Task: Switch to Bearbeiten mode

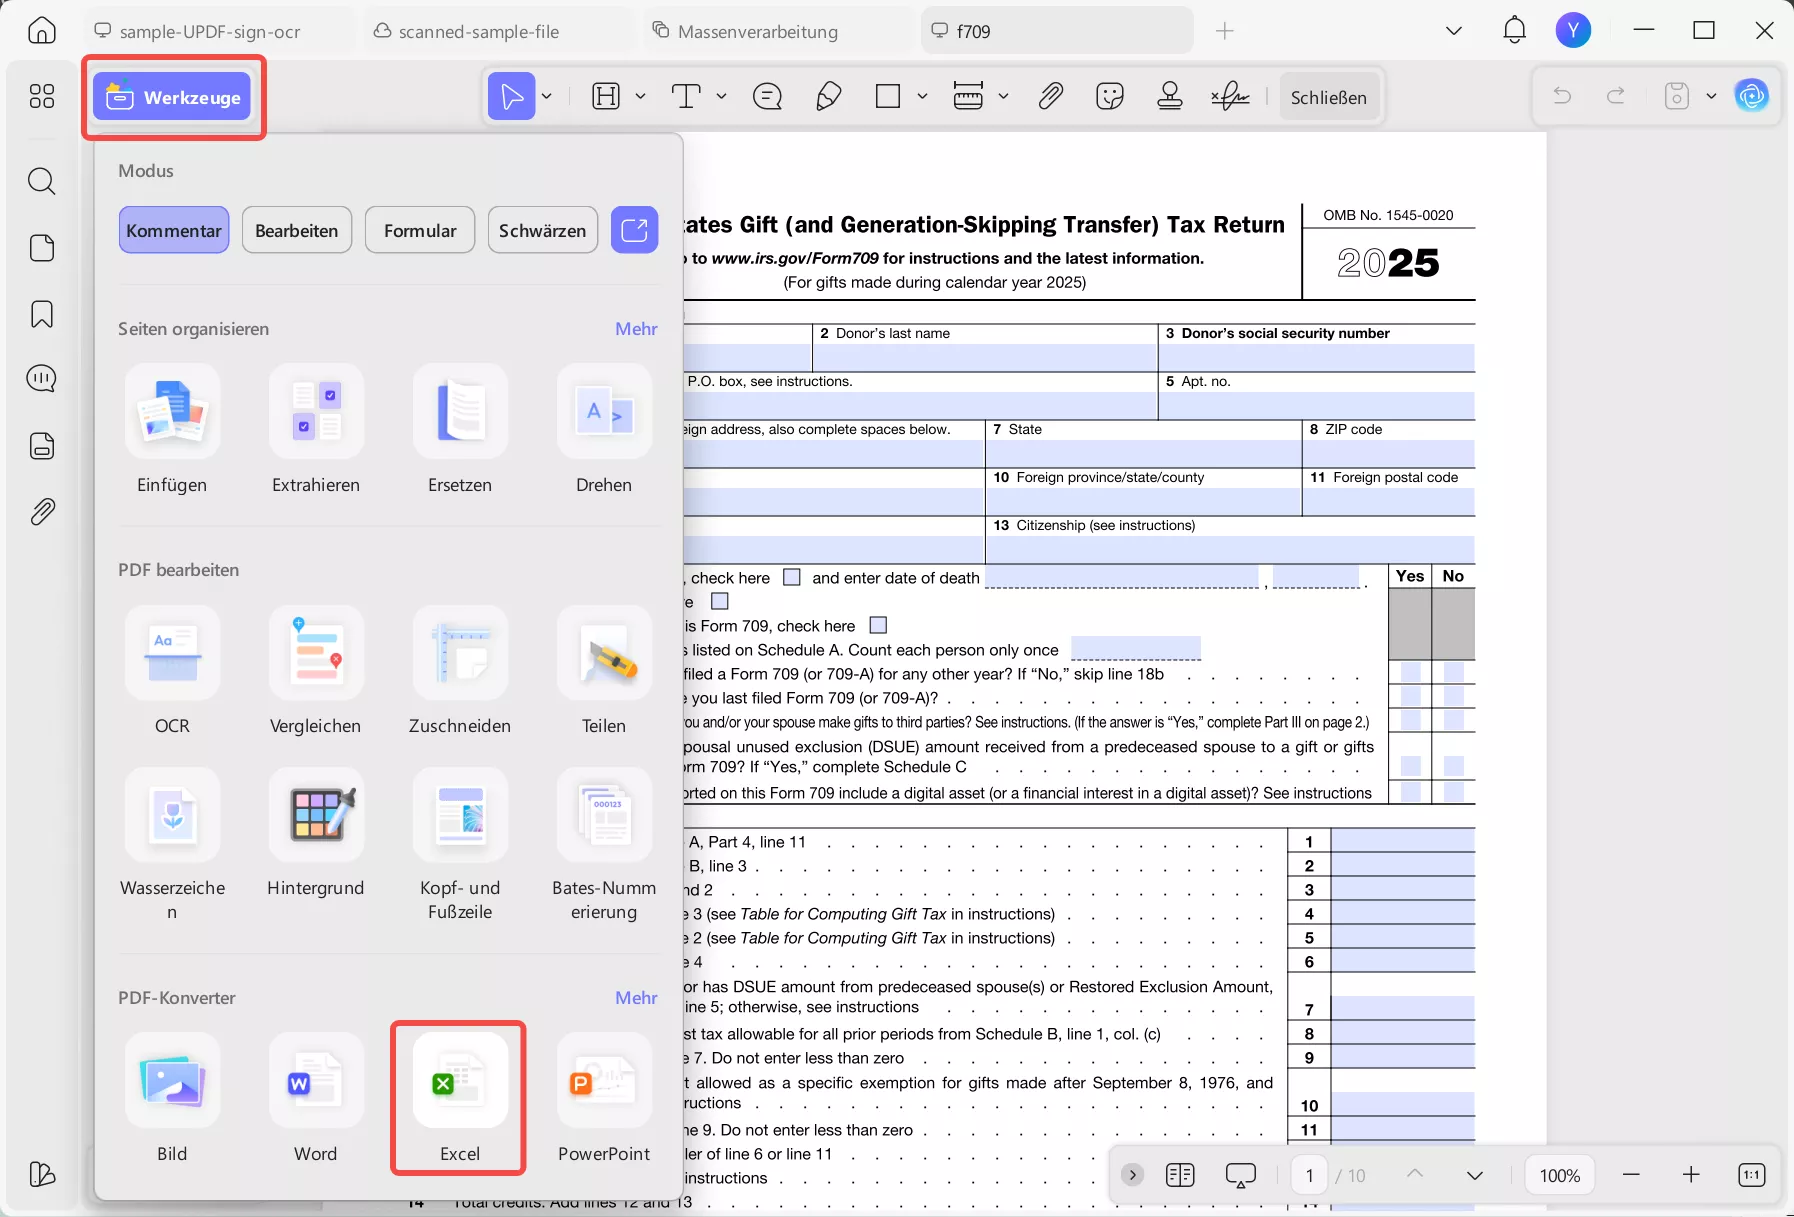Action: (297, 230)
